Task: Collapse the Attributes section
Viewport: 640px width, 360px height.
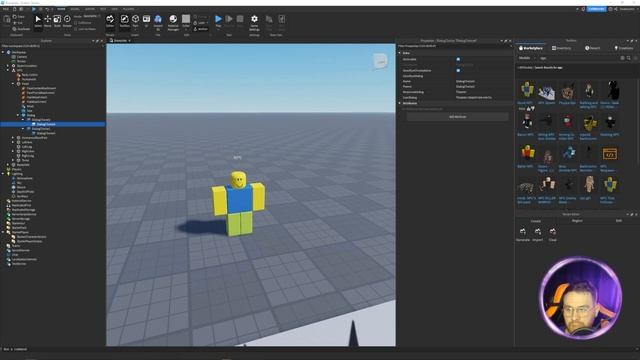Action: pos(400,103)
